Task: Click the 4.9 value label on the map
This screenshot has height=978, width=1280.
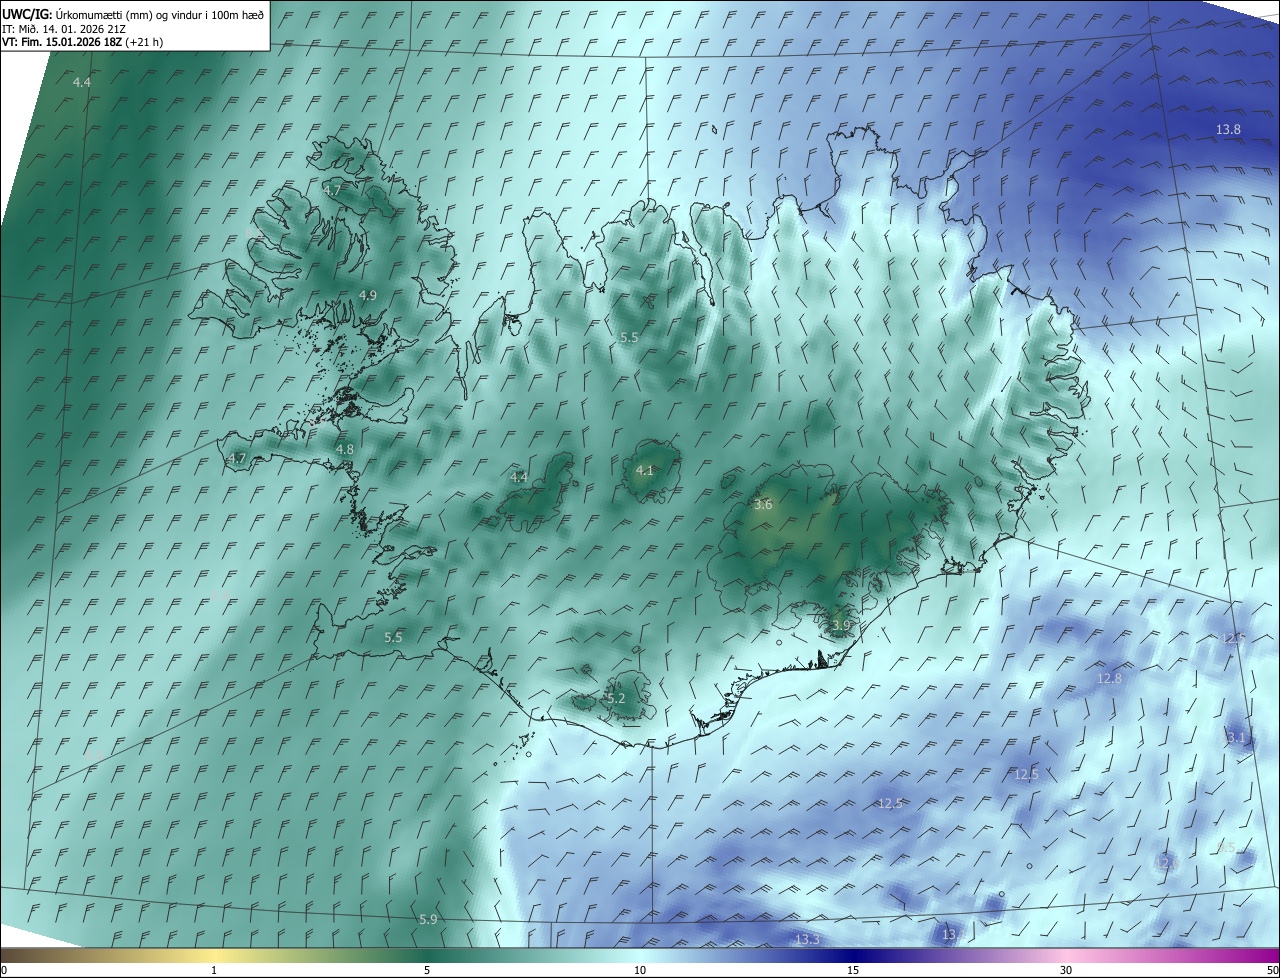Action: pos(367,295)
